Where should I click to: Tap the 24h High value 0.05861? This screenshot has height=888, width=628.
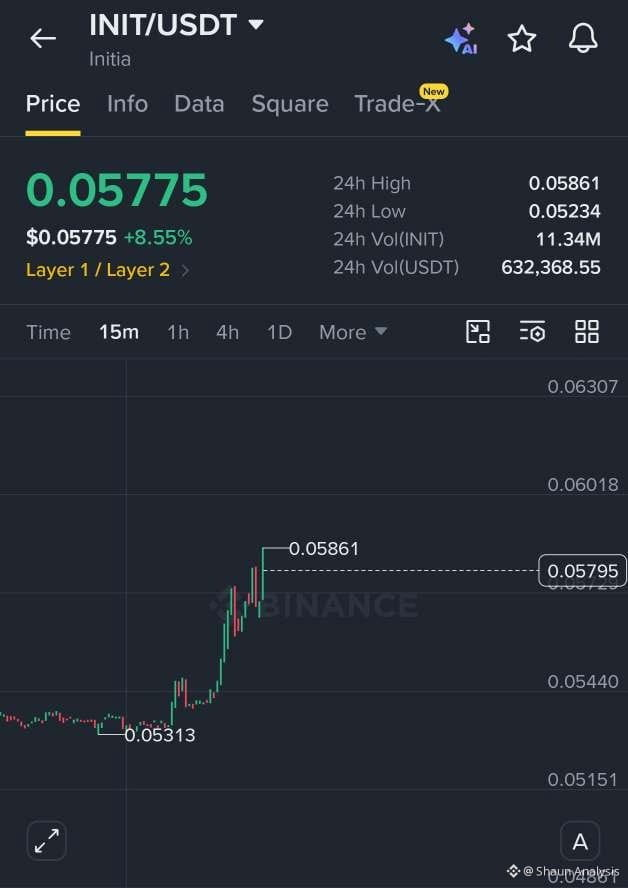(x=564, y=183)
